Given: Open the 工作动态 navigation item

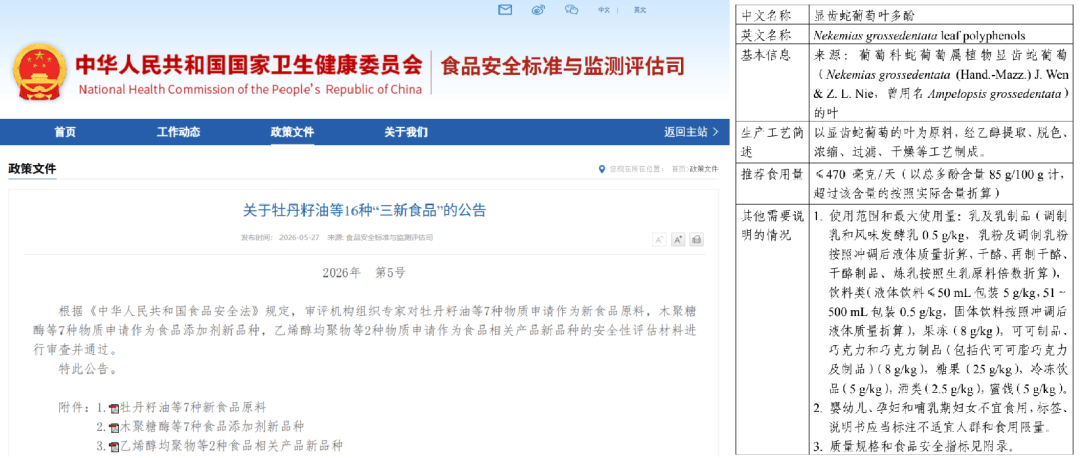Looking at the screenshot, I should click(178, 132).
